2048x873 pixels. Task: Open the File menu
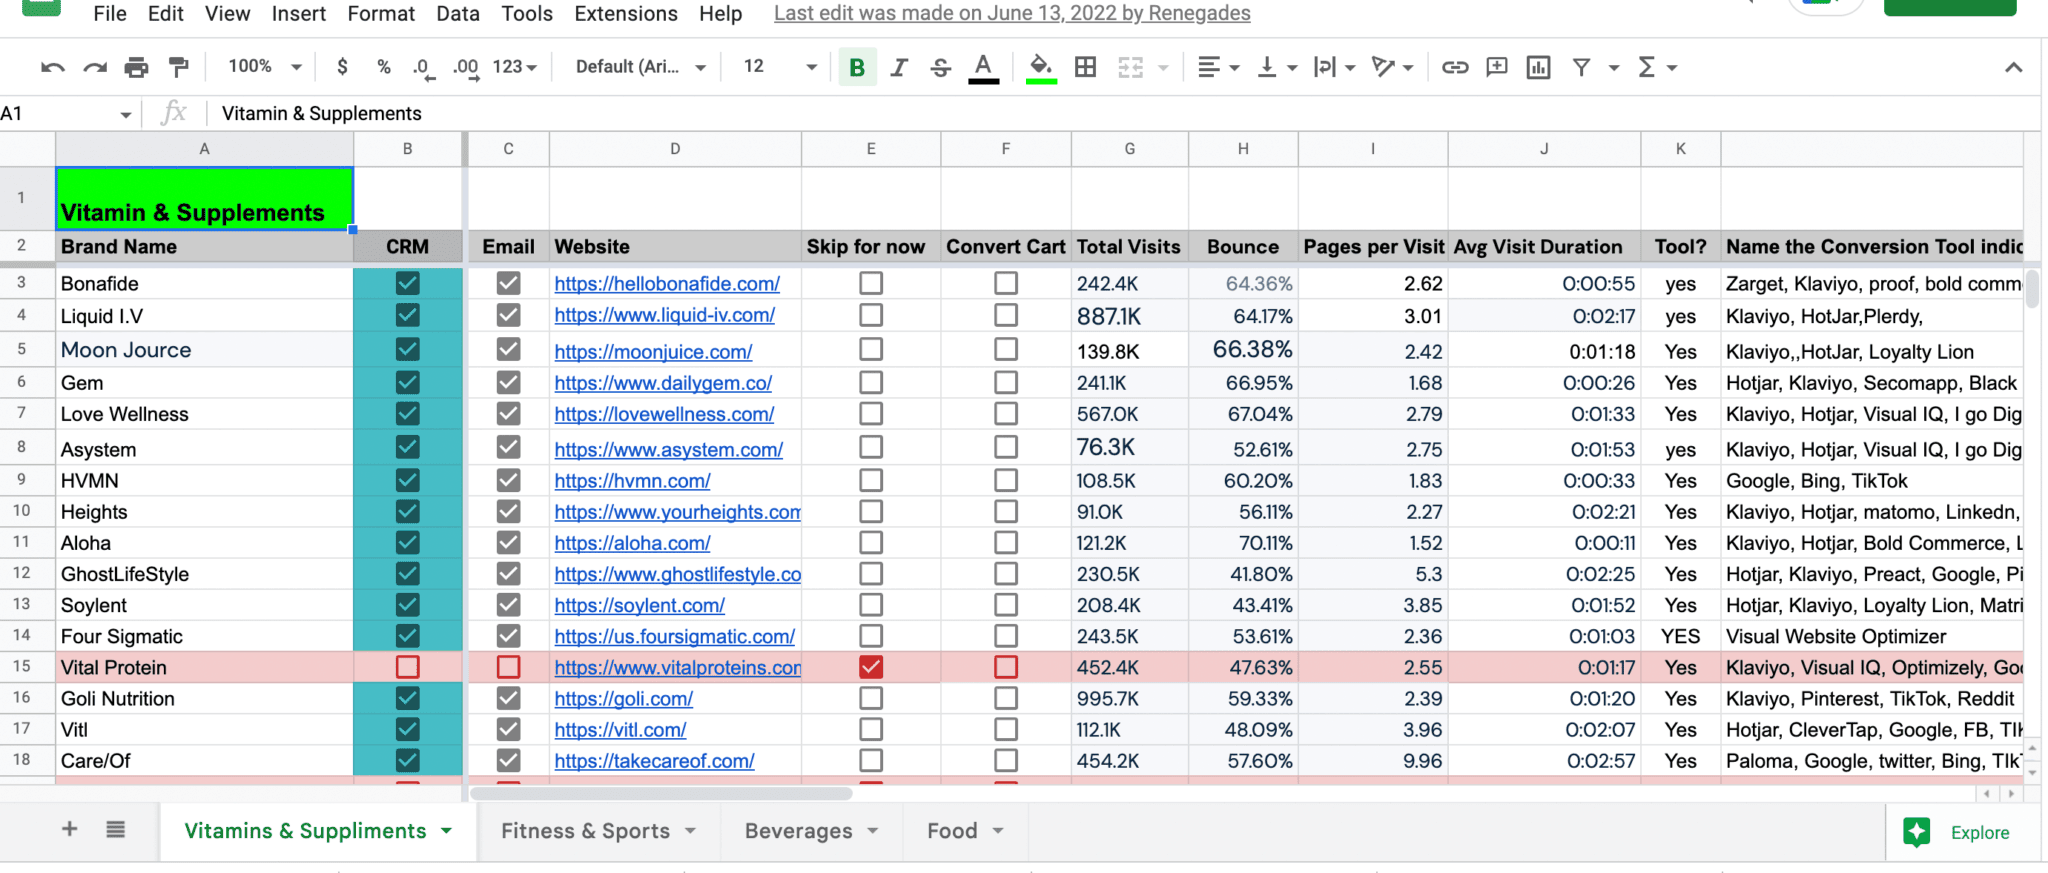point(110,14)
